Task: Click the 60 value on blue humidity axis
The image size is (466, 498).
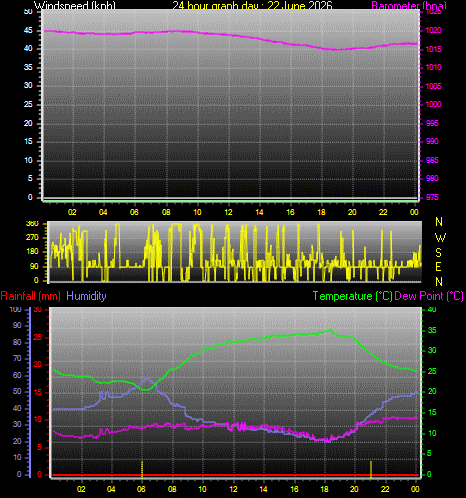Action: (x=17, y=375)
